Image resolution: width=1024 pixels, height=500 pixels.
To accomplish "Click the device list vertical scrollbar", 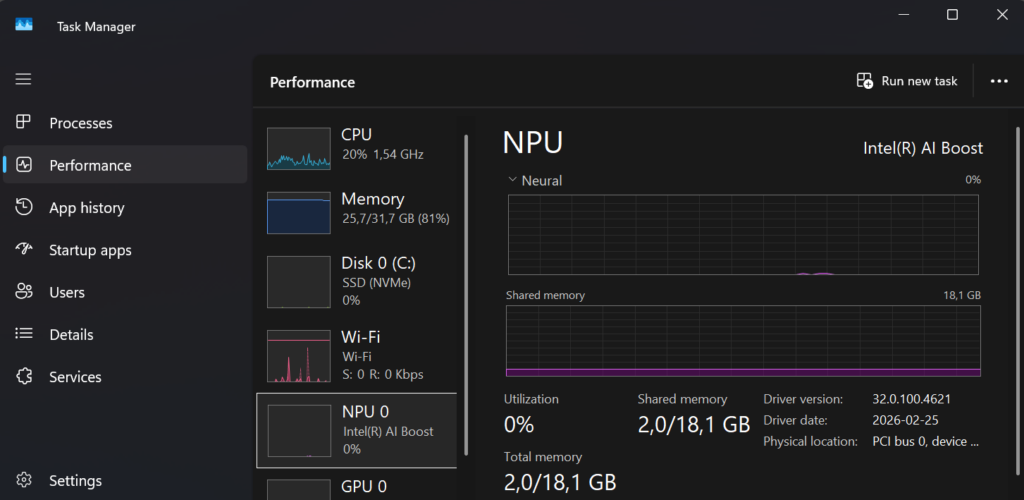I will pyautogui.click(x=466, y=250).
